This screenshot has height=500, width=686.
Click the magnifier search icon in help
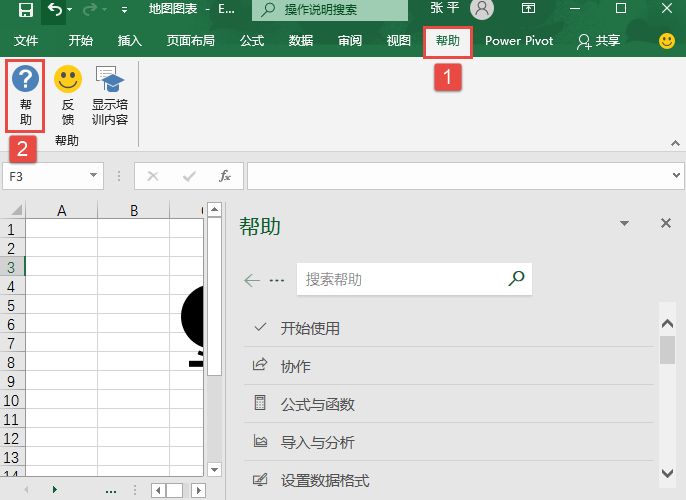[x=517, y=278]
